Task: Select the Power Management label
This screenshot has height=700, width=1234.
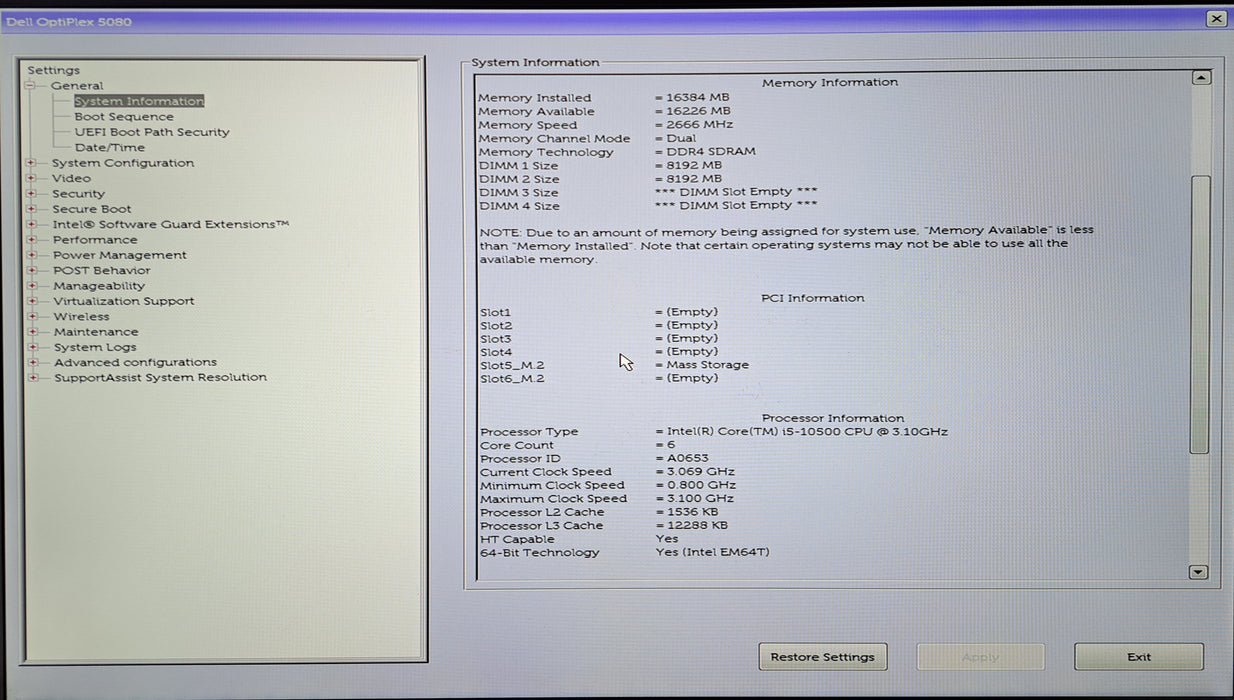Action: click(x=120, y=255)
